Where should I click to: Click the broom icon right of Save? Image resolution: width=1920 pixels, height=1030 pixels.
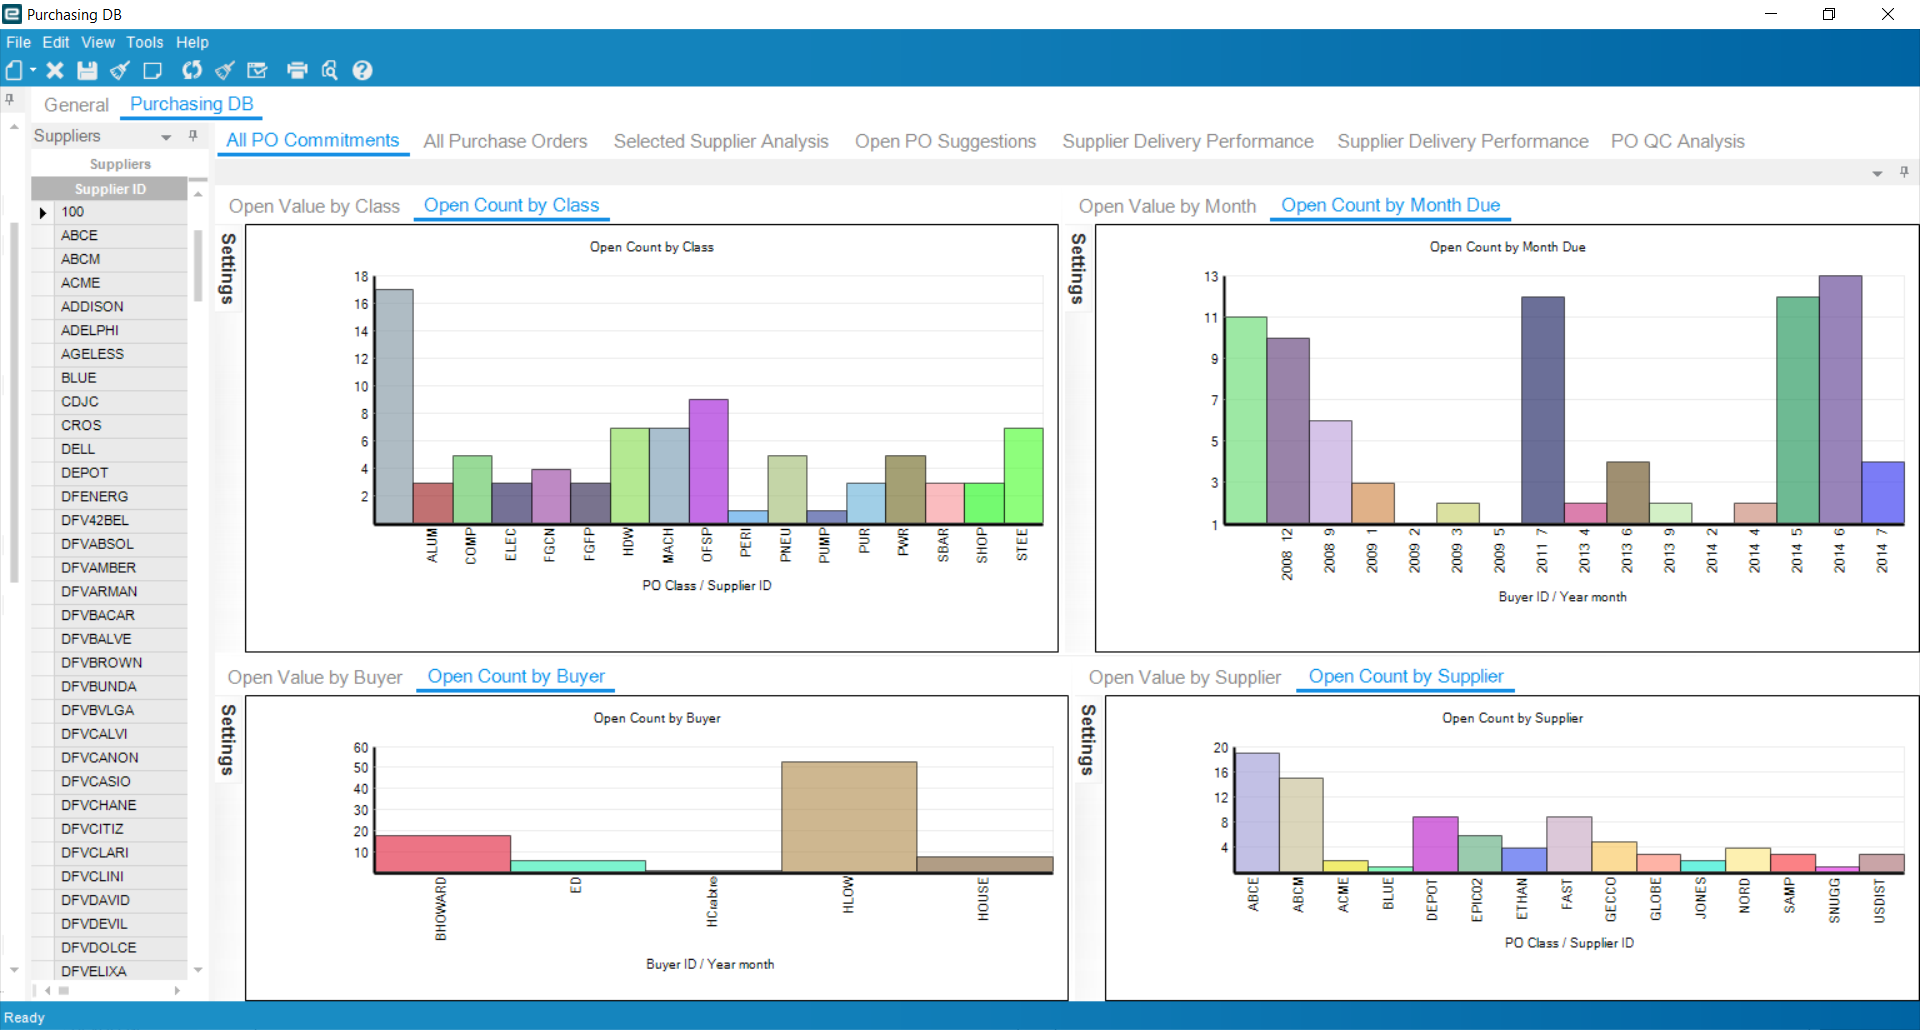(120, 70)
